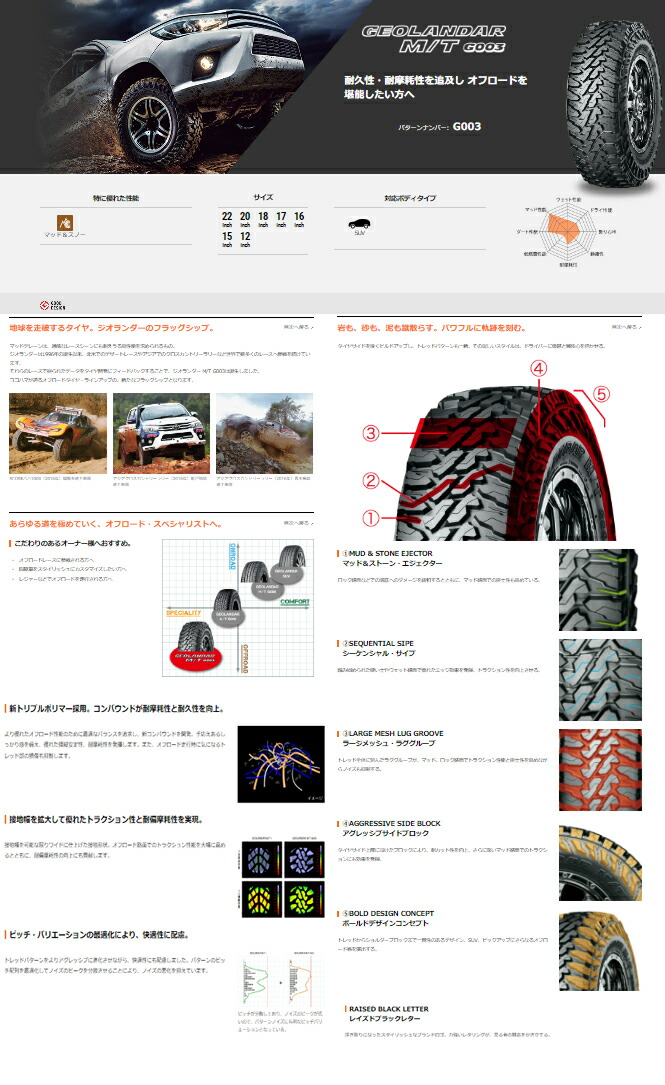Select the 18 inch size
Viewport: 665px width, 1085px height.
coord(263,219)
